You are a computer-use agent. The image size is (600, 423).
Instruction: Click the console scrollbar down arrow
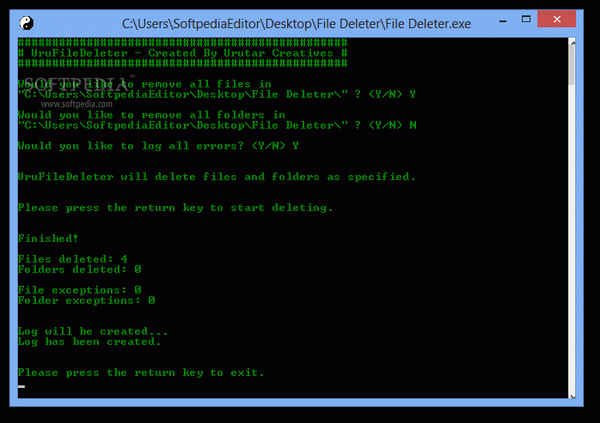[572, 396]
